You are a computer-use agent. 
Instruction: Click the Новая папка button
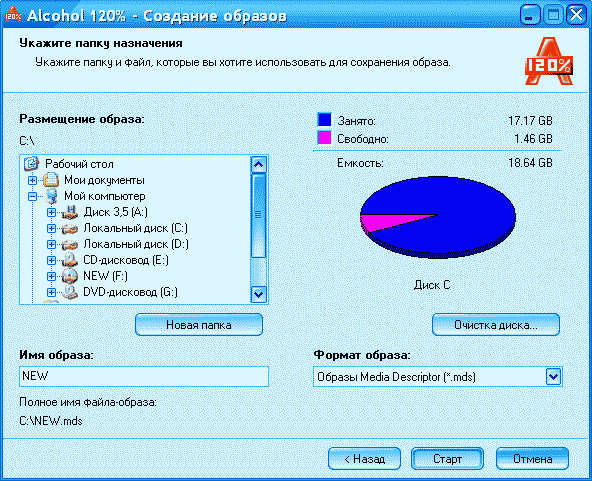(199, 325)
